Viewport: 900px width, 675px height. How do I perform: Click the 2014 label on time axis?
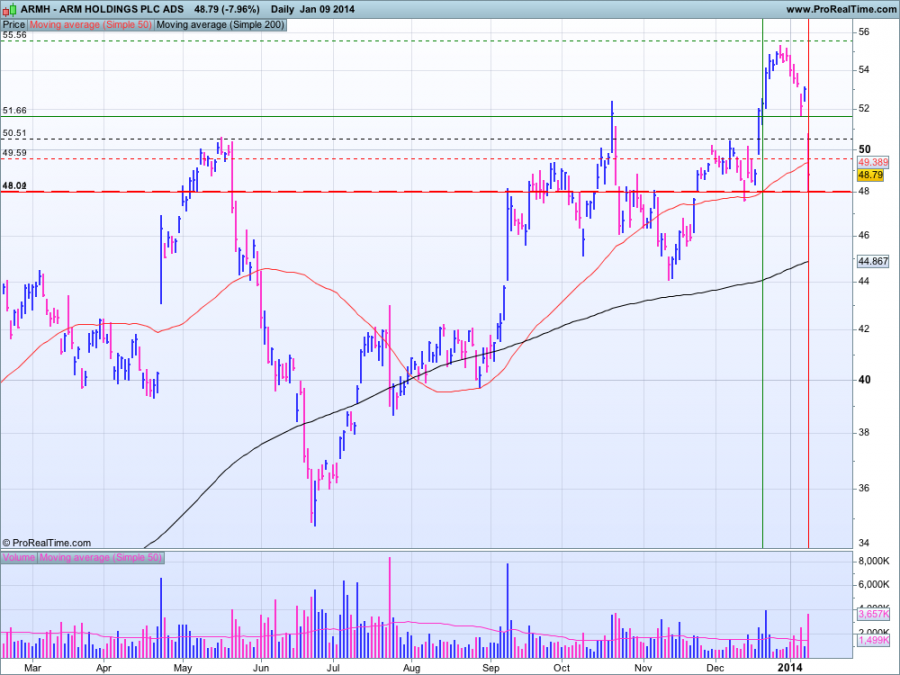(790, 668)
